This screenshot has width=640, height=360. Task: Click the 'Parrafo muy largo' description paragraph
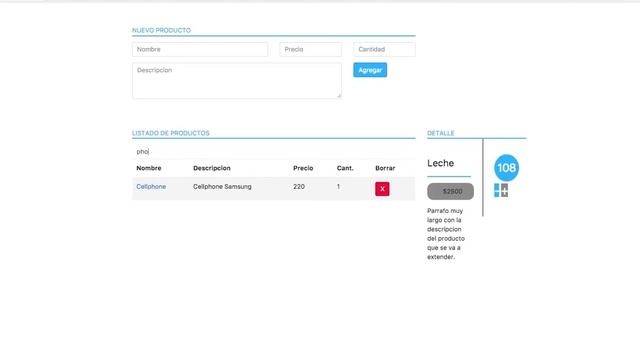[x=446, y=234]
